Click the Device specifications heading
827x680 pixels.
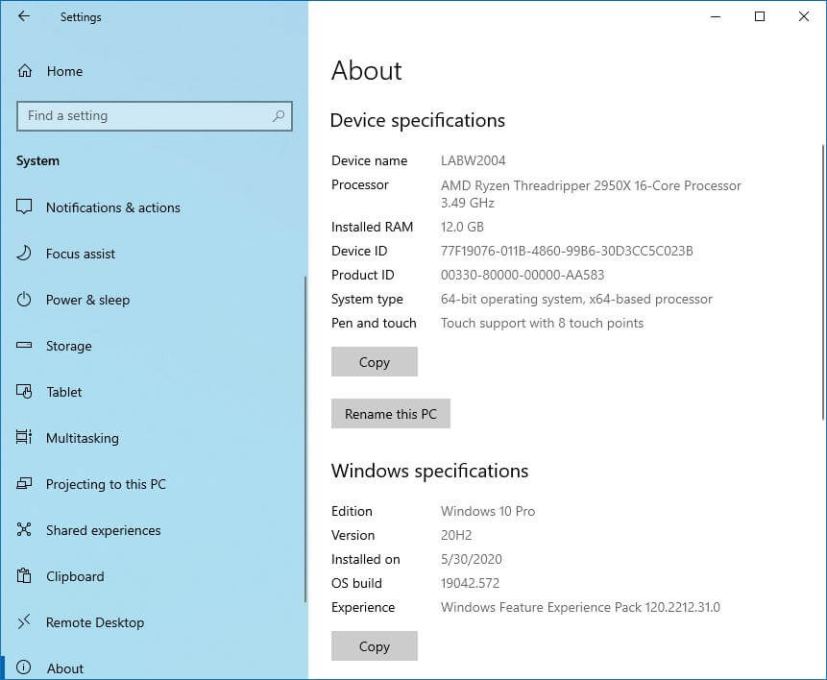click(417, 120)
